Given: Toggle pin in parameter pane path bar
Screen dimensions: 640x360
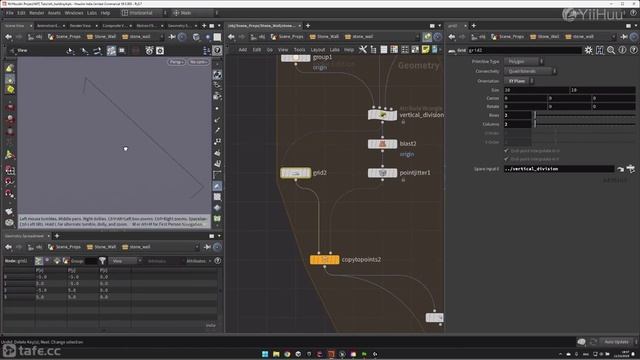Looking at the screenshot, I should pyautogui.click(x=624, y=37).
